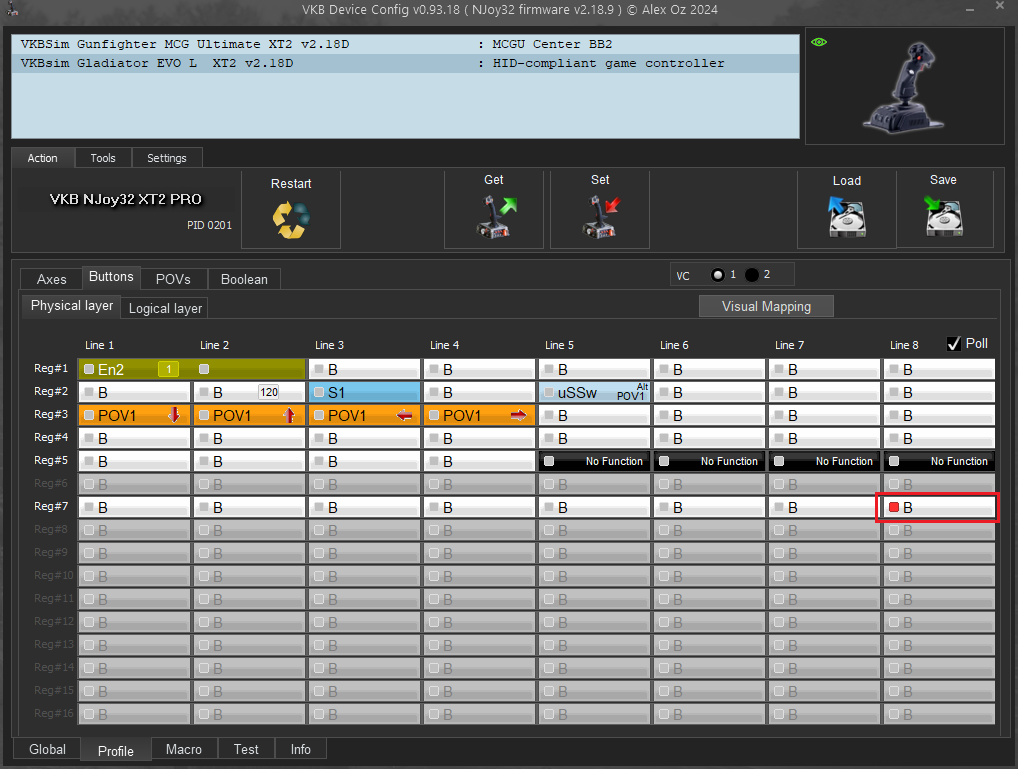Click POV1 right arrow cell in Reg#3
1018x769 pixels.
pos(479,415)
